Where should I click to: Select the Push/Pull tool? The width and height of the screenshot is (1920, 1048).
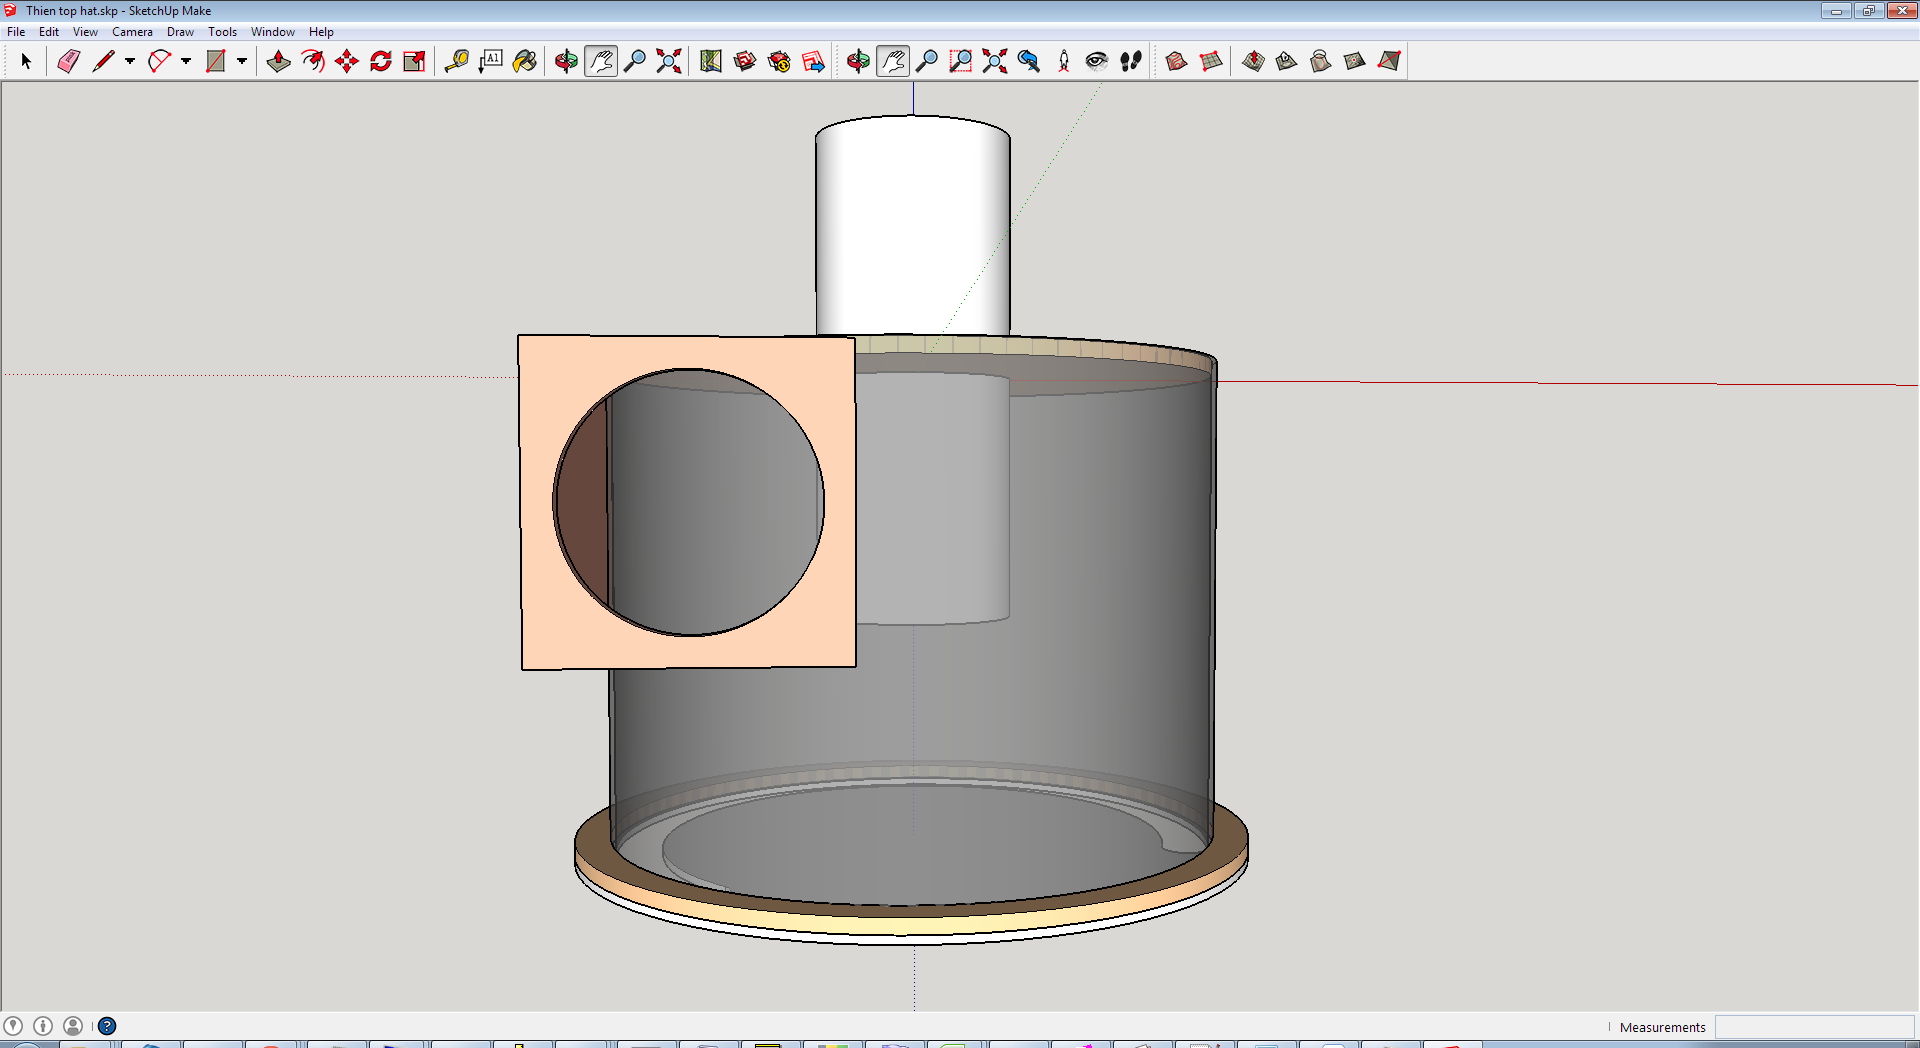coord(278,61)
